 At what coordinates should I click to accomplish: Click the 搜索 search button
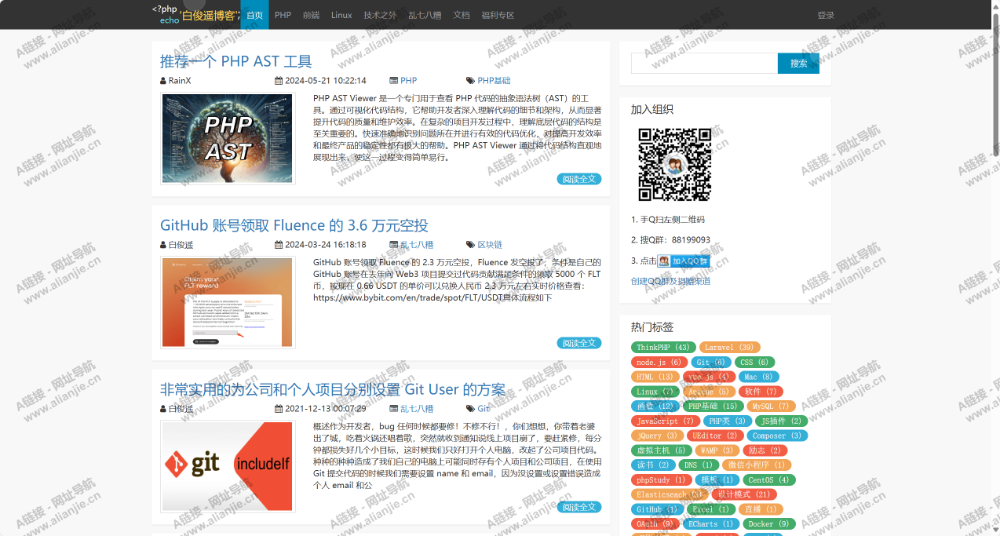point(798,63)
